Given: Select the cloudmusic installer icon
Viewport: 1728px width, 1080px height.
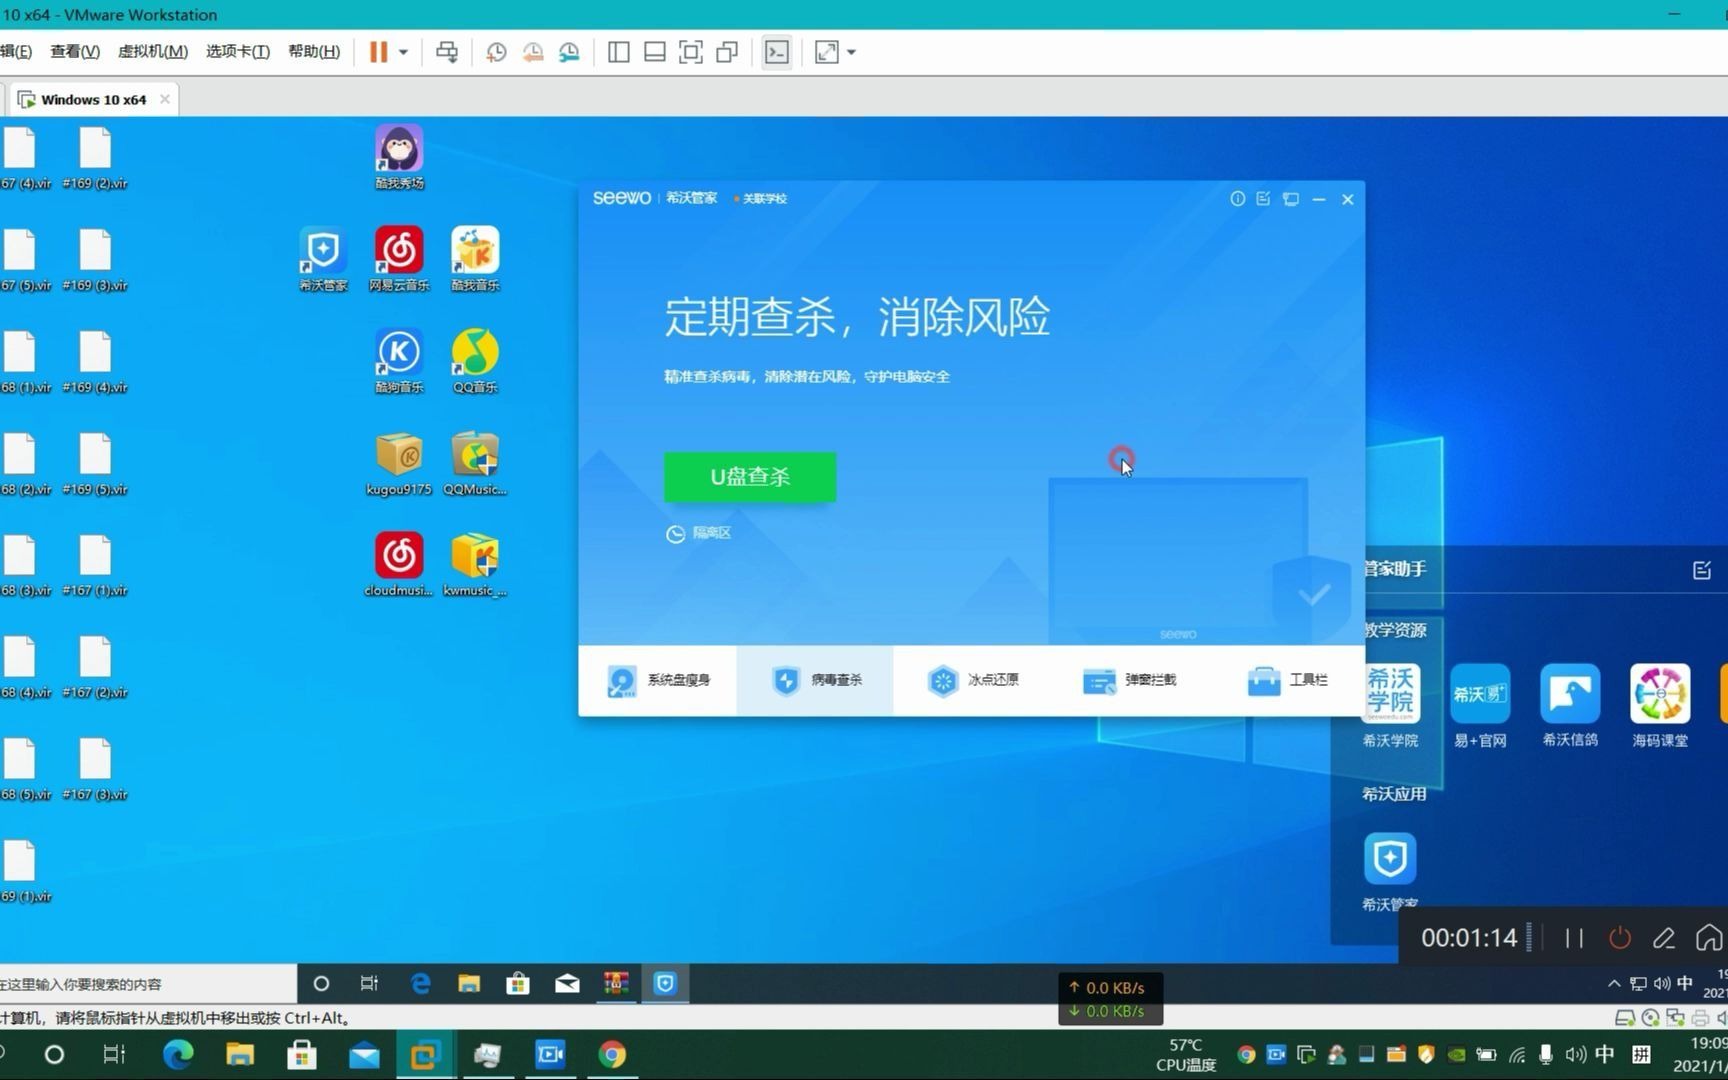Looking at the screenshot, I should click(x=399, y=564).
